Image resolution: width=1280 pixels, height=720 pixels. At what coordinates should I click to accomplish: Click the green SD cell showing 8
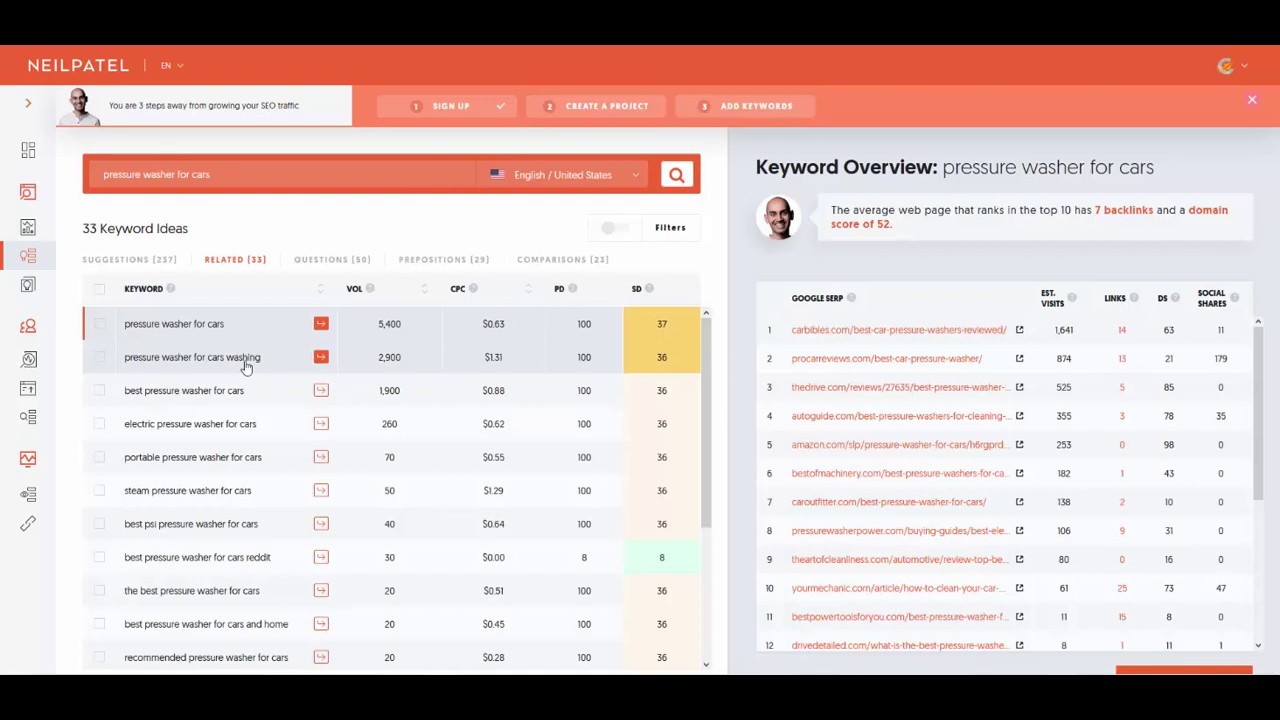tap(662, 557)
